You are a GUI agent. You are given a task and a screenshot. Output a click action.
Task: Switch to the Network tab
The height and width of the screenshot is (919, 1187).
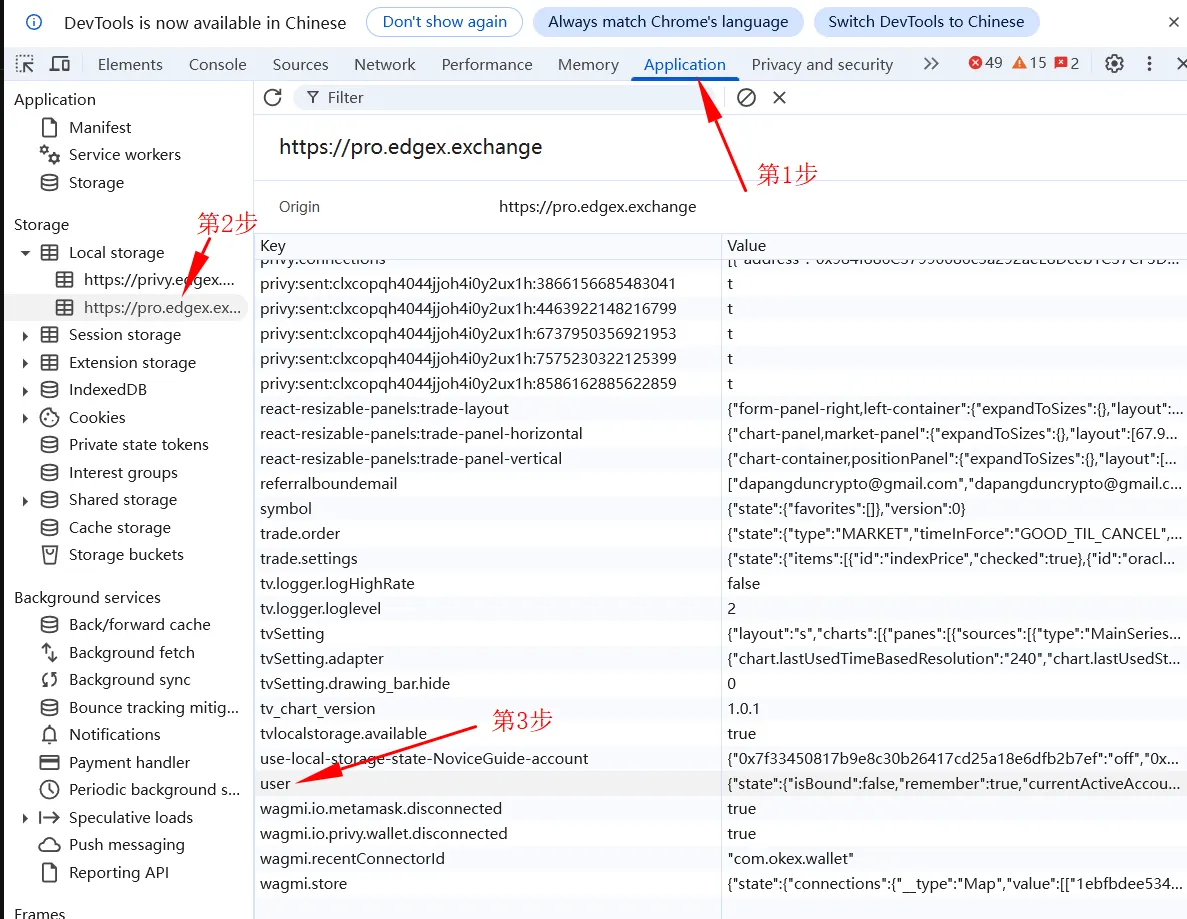[384, 64]
